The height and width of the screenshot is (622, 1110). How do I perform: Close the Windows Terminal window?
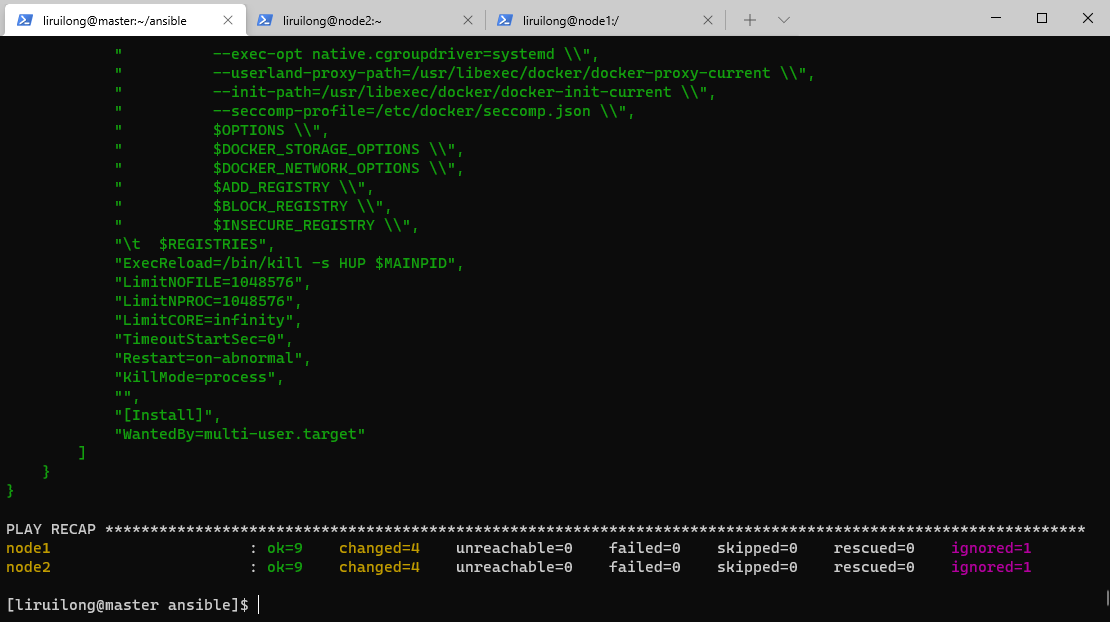coord(1087,18)
